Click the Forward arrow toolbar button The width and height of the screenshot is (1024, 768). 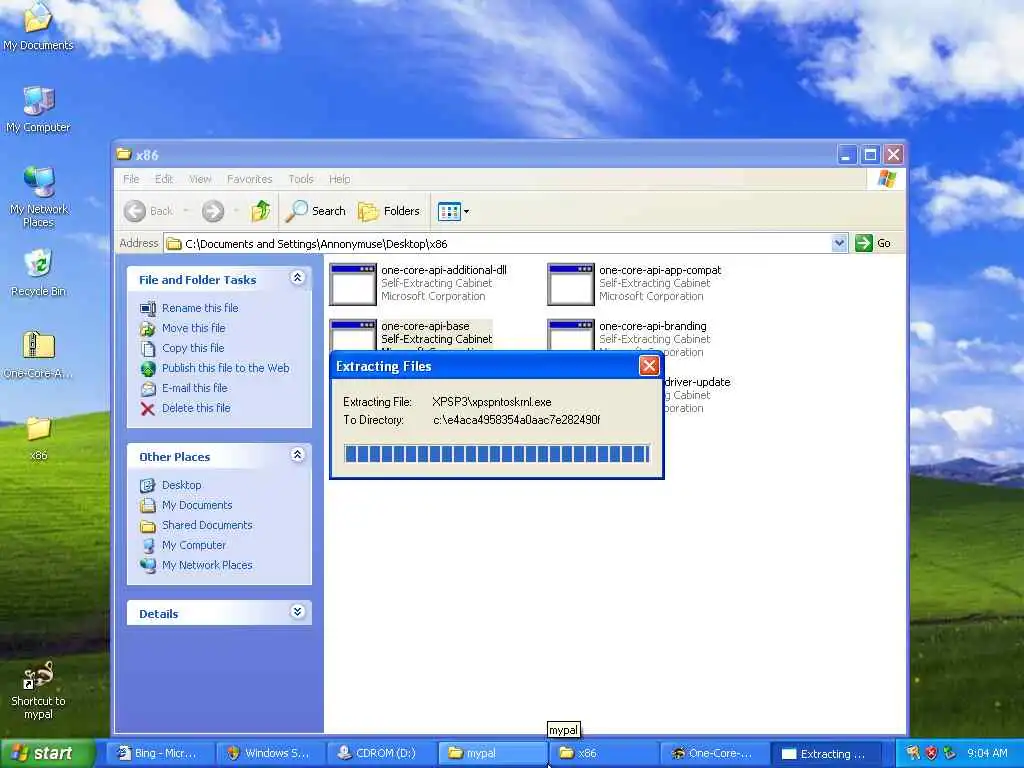213,211
